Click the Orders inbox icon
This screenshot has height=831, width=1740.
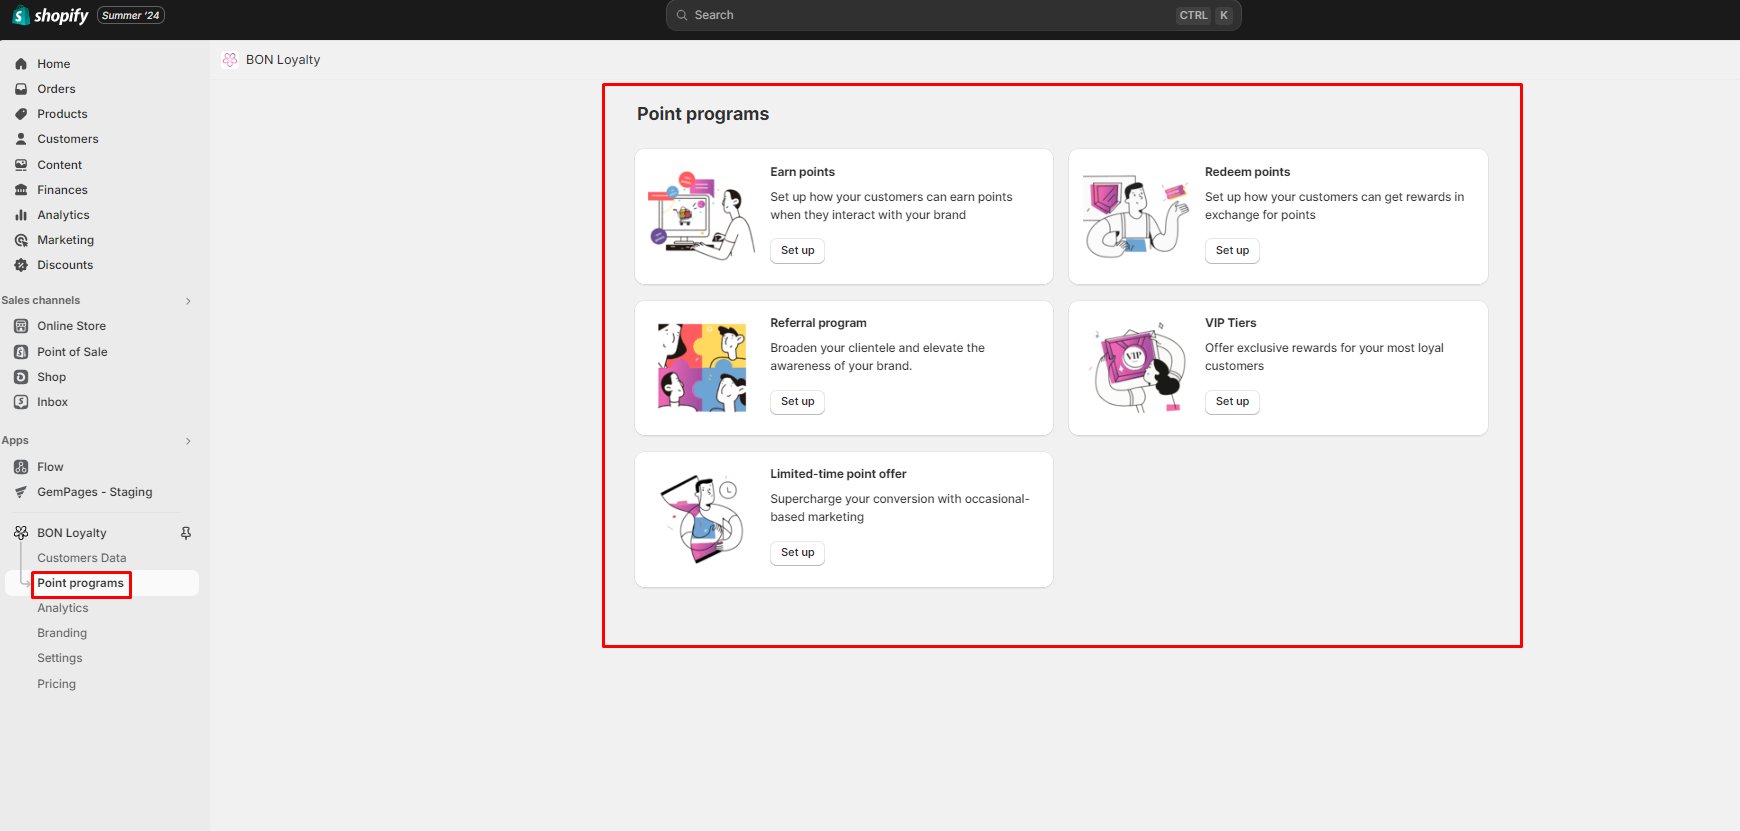tap(21, 89)
